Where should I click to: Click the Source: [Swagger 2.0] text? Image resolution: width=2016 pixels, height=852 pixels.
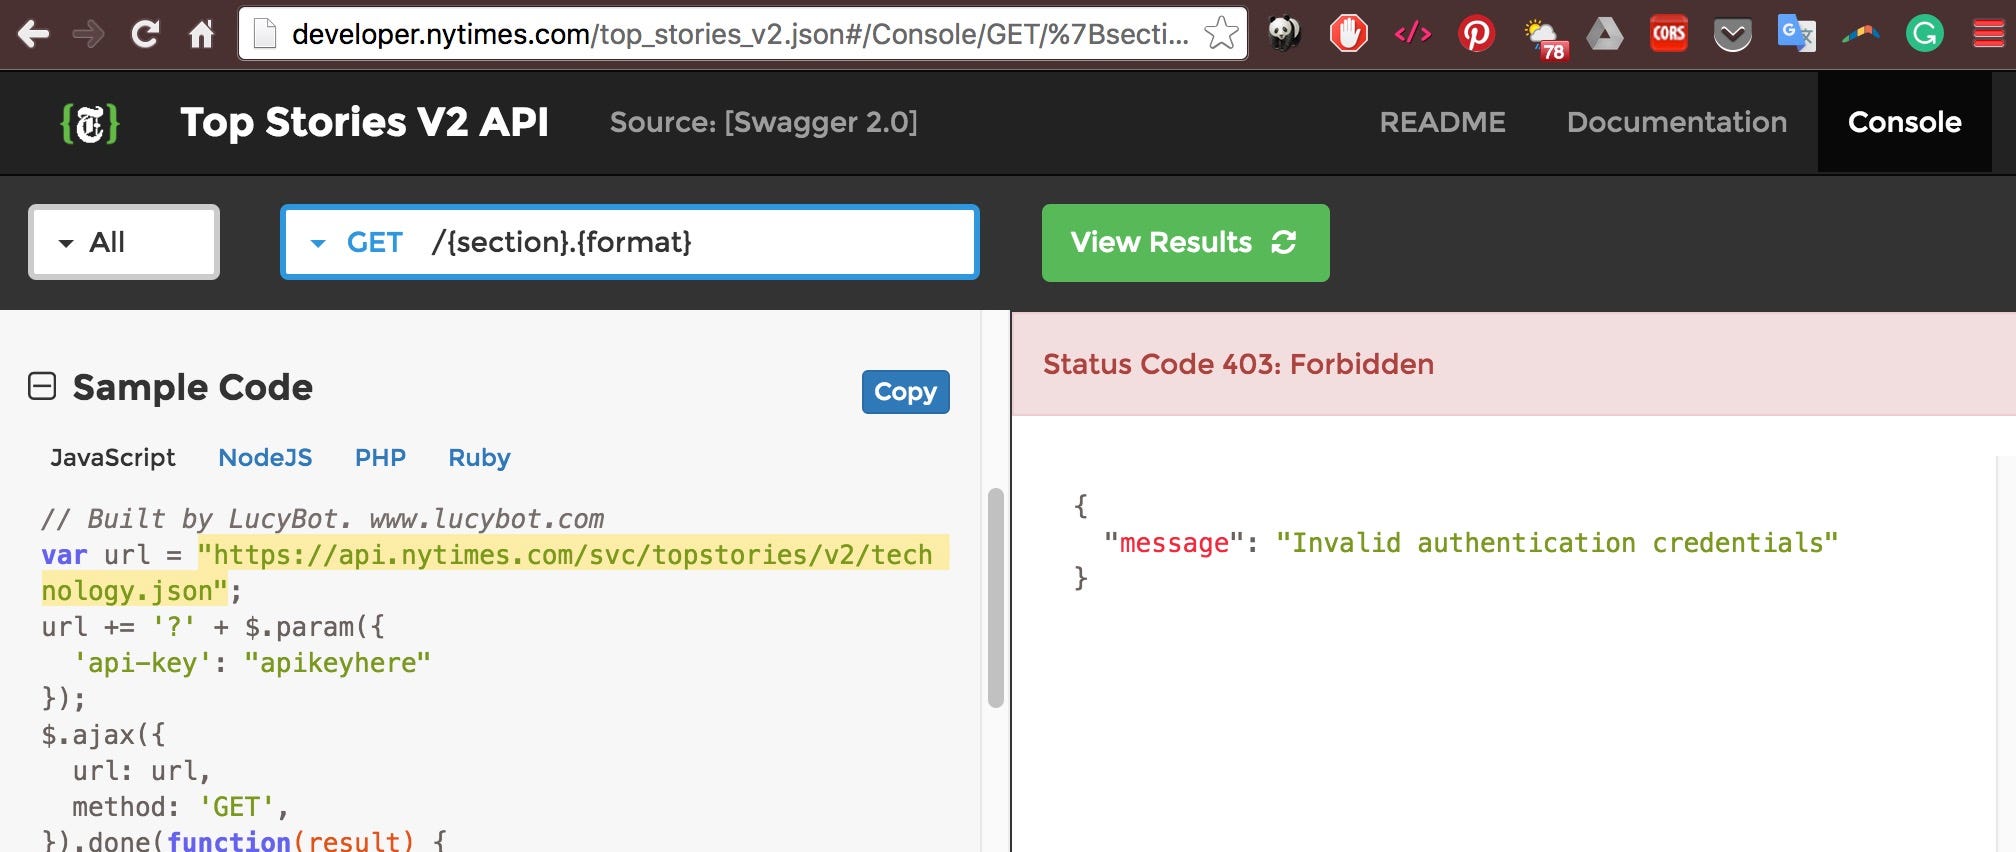pos(763,122)
